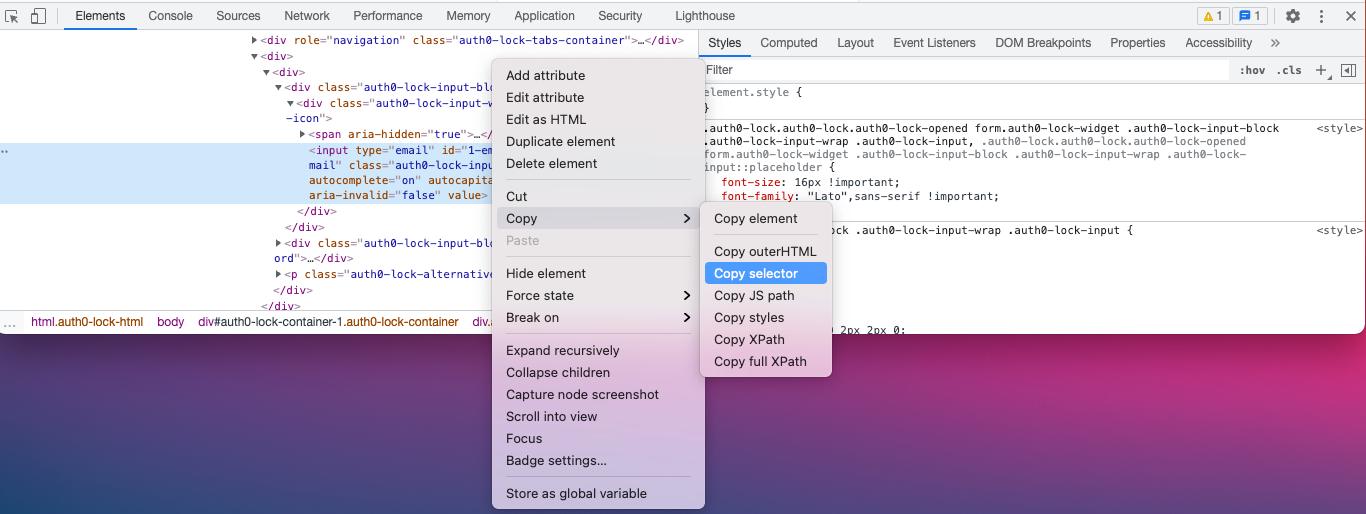Select html.auth0-lock-html breadcrumb
The height and width of the screenshot is (514, 1366).
[87, 323]
